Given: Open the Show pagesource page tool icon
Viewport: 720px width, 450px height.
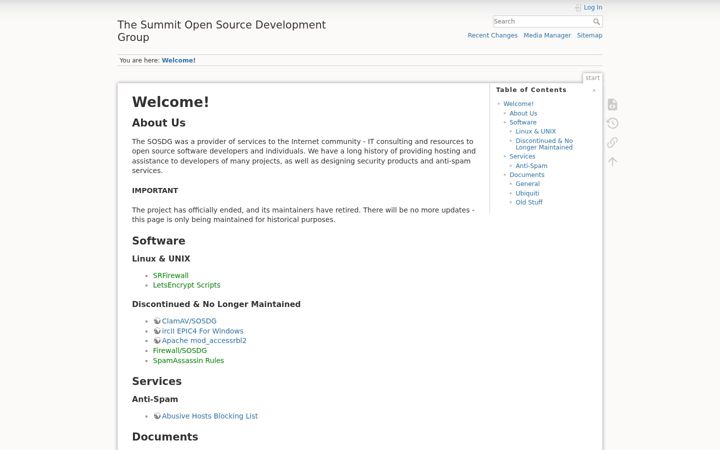Looking at the screenshot, I should coord(612,105).
